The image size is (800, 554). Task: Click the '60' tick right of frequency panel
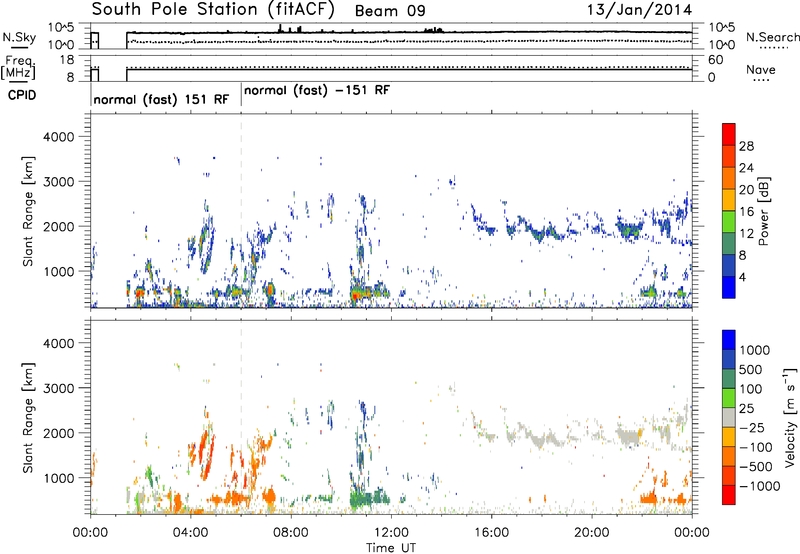pyautogui.click(x=715, y=60)
